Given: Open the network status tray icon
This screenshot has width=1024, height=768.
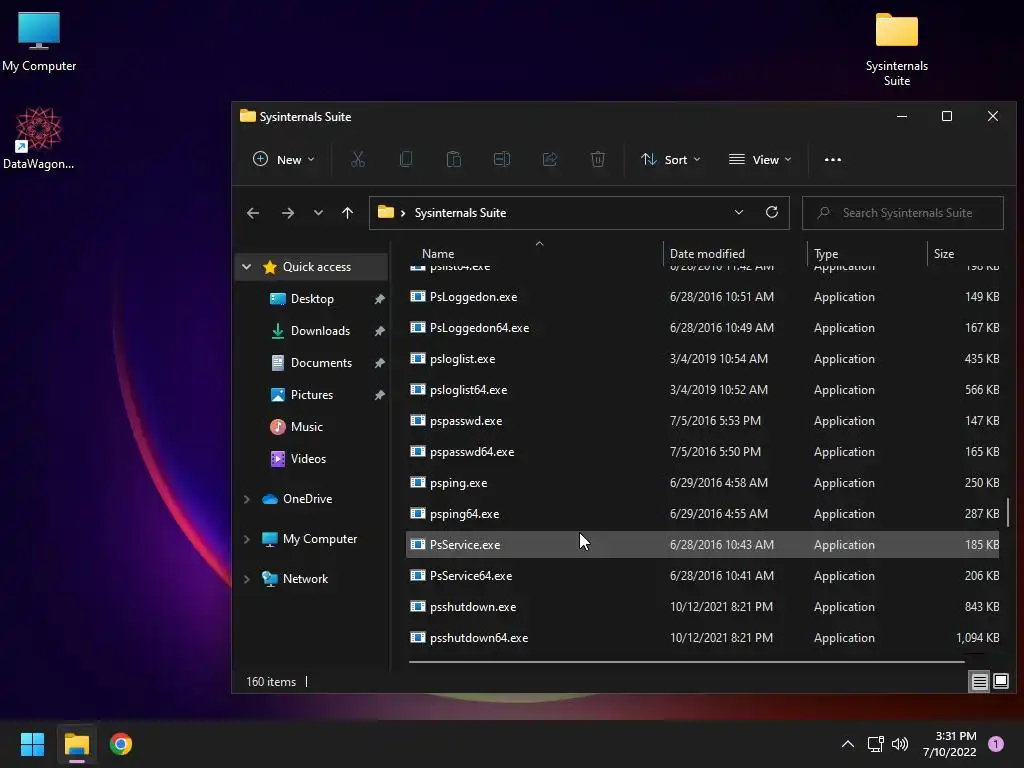Looking at the screenshot, I should 875,744.
